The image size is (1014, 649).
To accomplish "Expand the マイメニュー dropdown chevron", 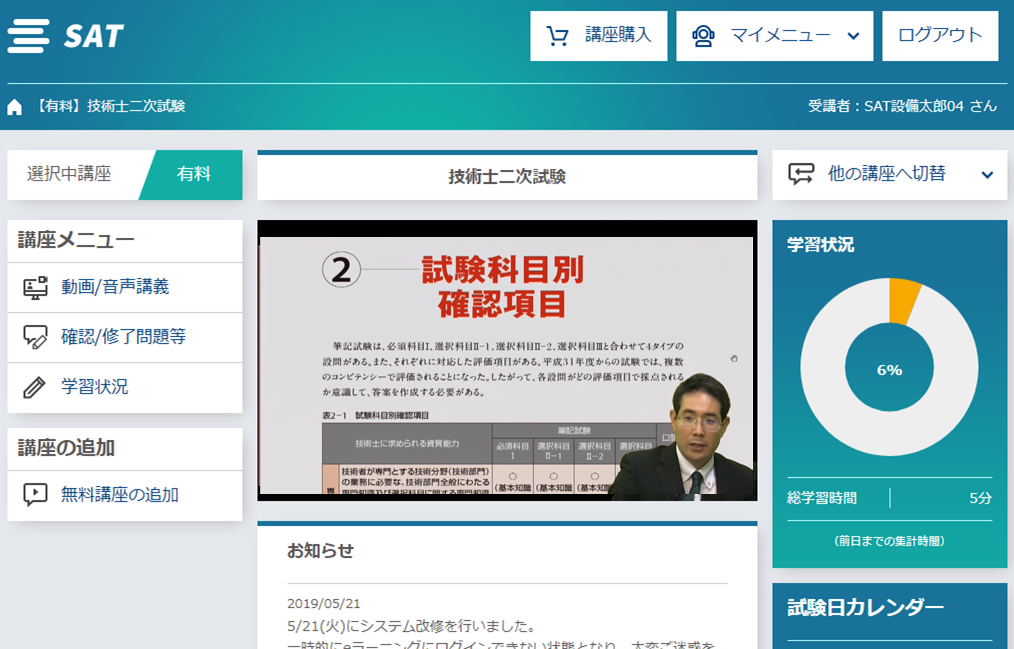I will pyautogui.click(x=854, y=36).
